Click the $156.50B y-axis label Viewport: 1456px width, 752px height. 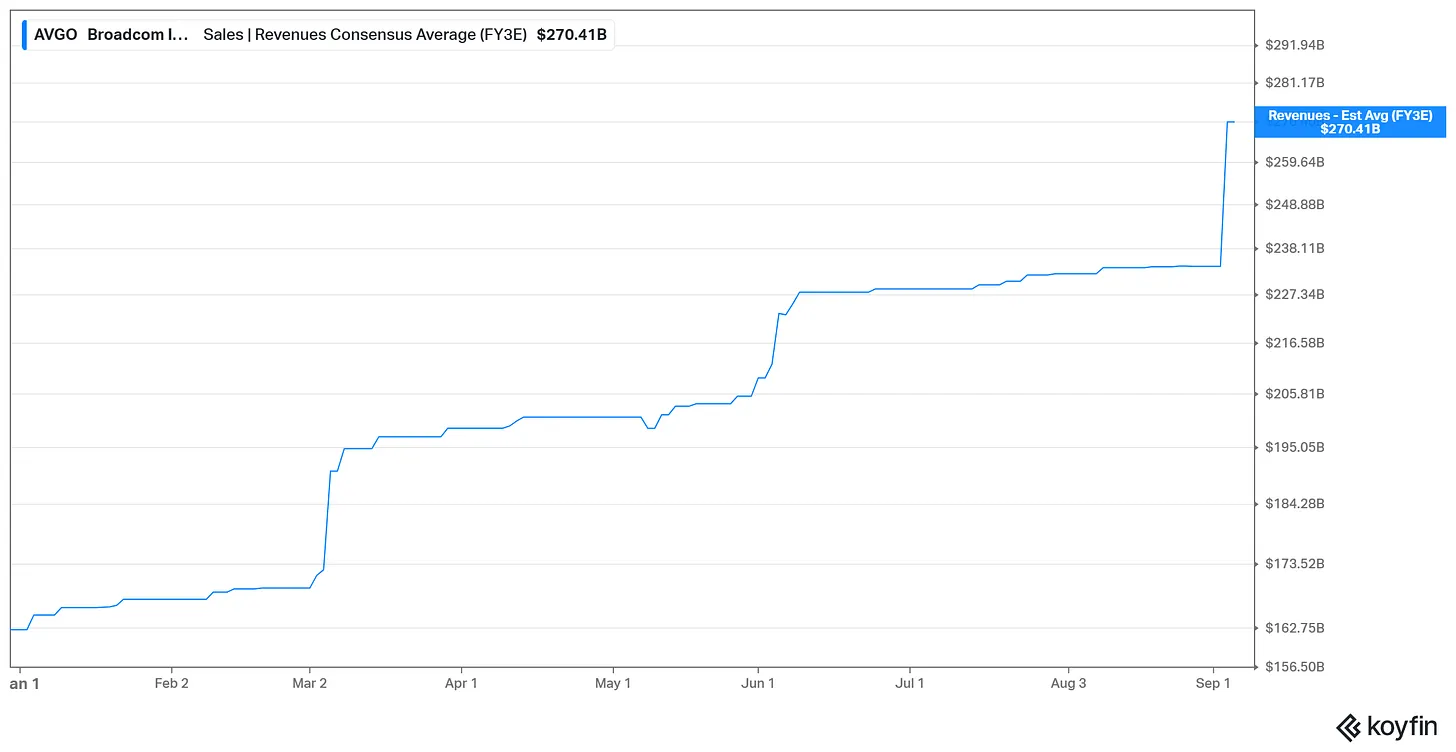[1295, 666]
